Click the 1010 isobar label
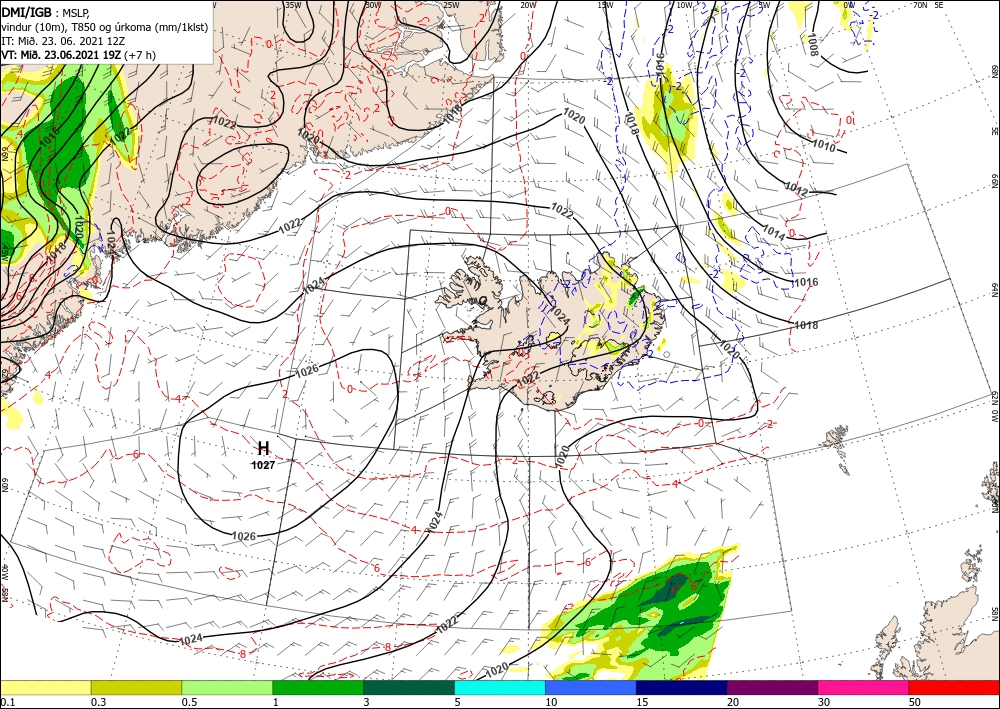 tap(823, 145)
